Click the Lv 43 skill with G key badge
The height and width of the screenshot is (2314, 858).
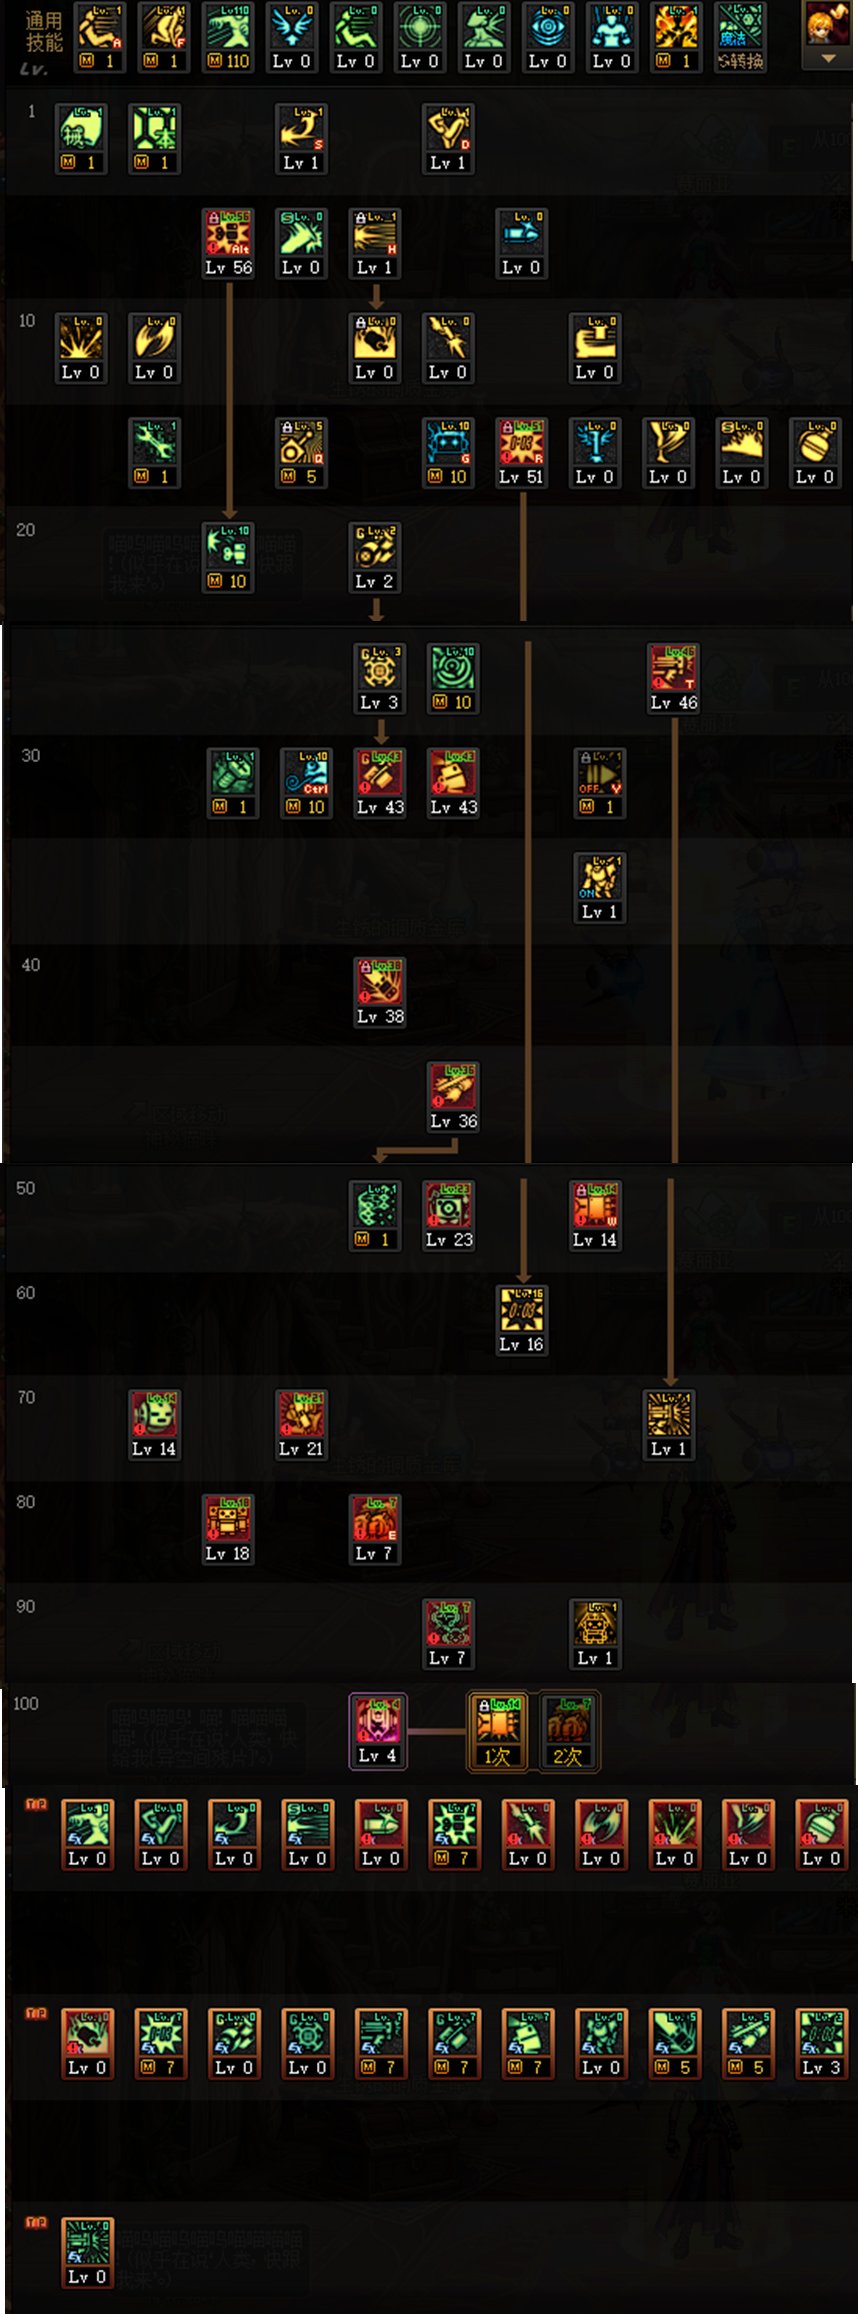[x=380, y=784]
